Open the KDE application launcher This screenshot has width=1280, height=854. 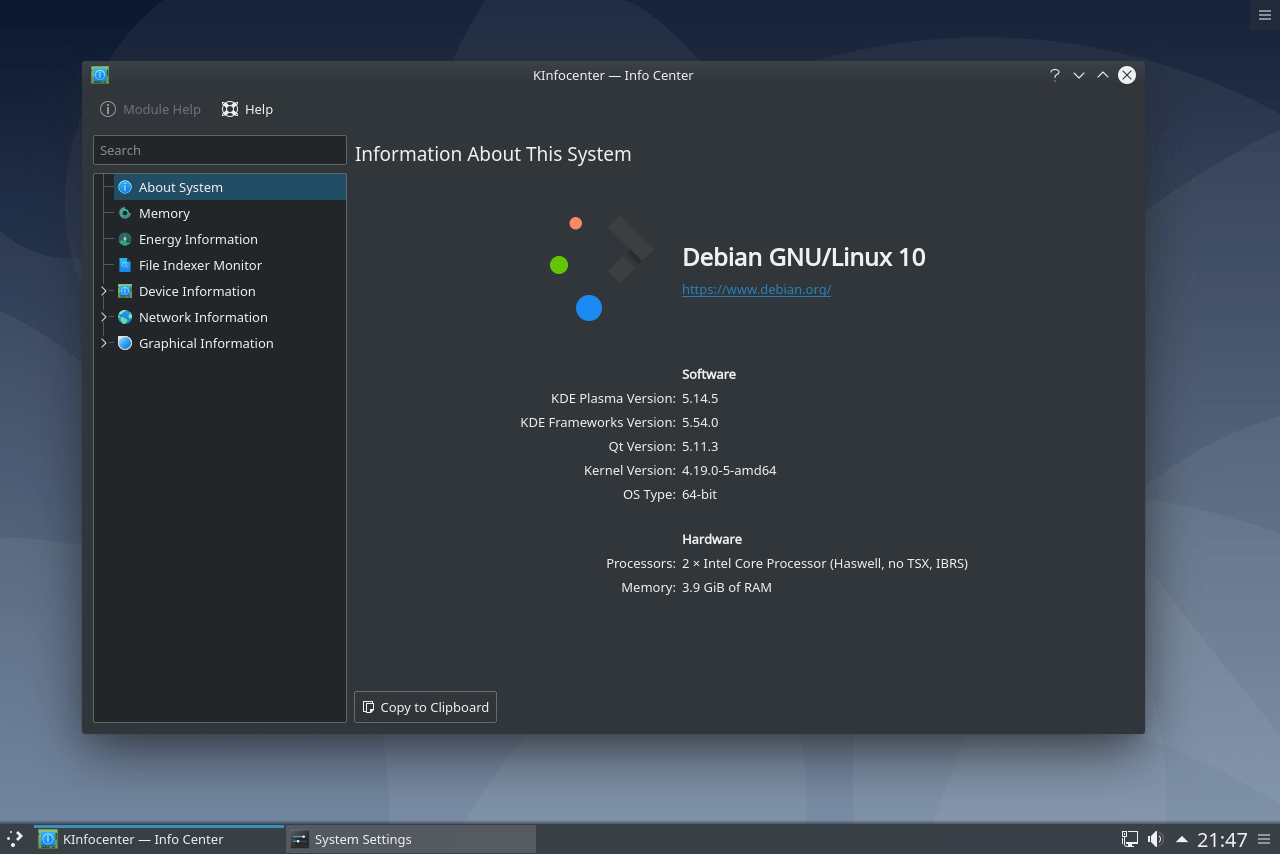pos(13,839)
